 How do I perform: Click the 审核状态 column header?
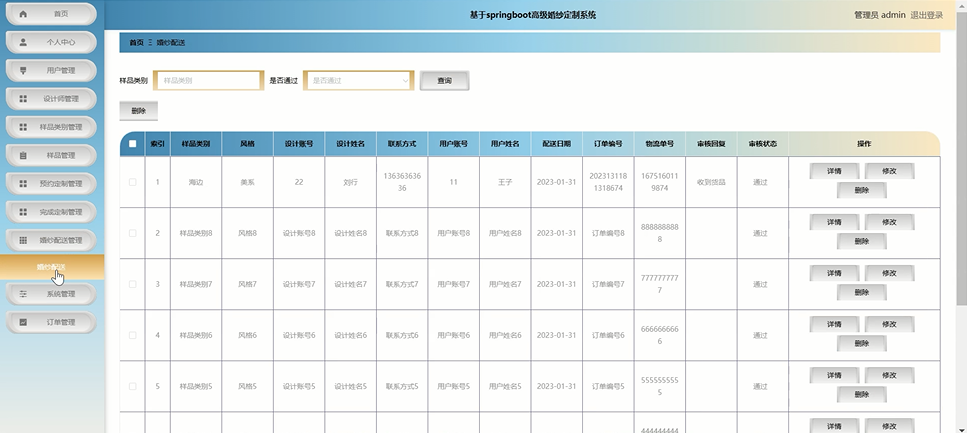762,144
